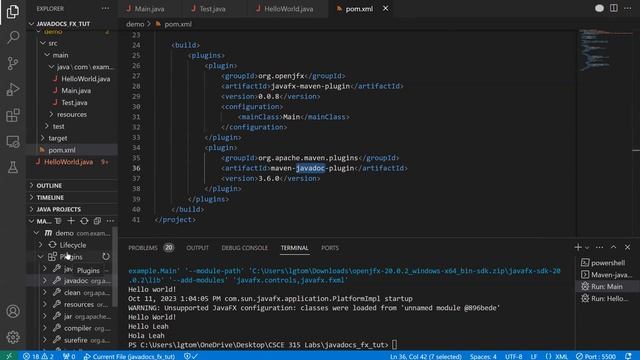Viewport: 640px width, 360px height.
Task: Click Port: 5500 Live Server status
Action: 596,356
